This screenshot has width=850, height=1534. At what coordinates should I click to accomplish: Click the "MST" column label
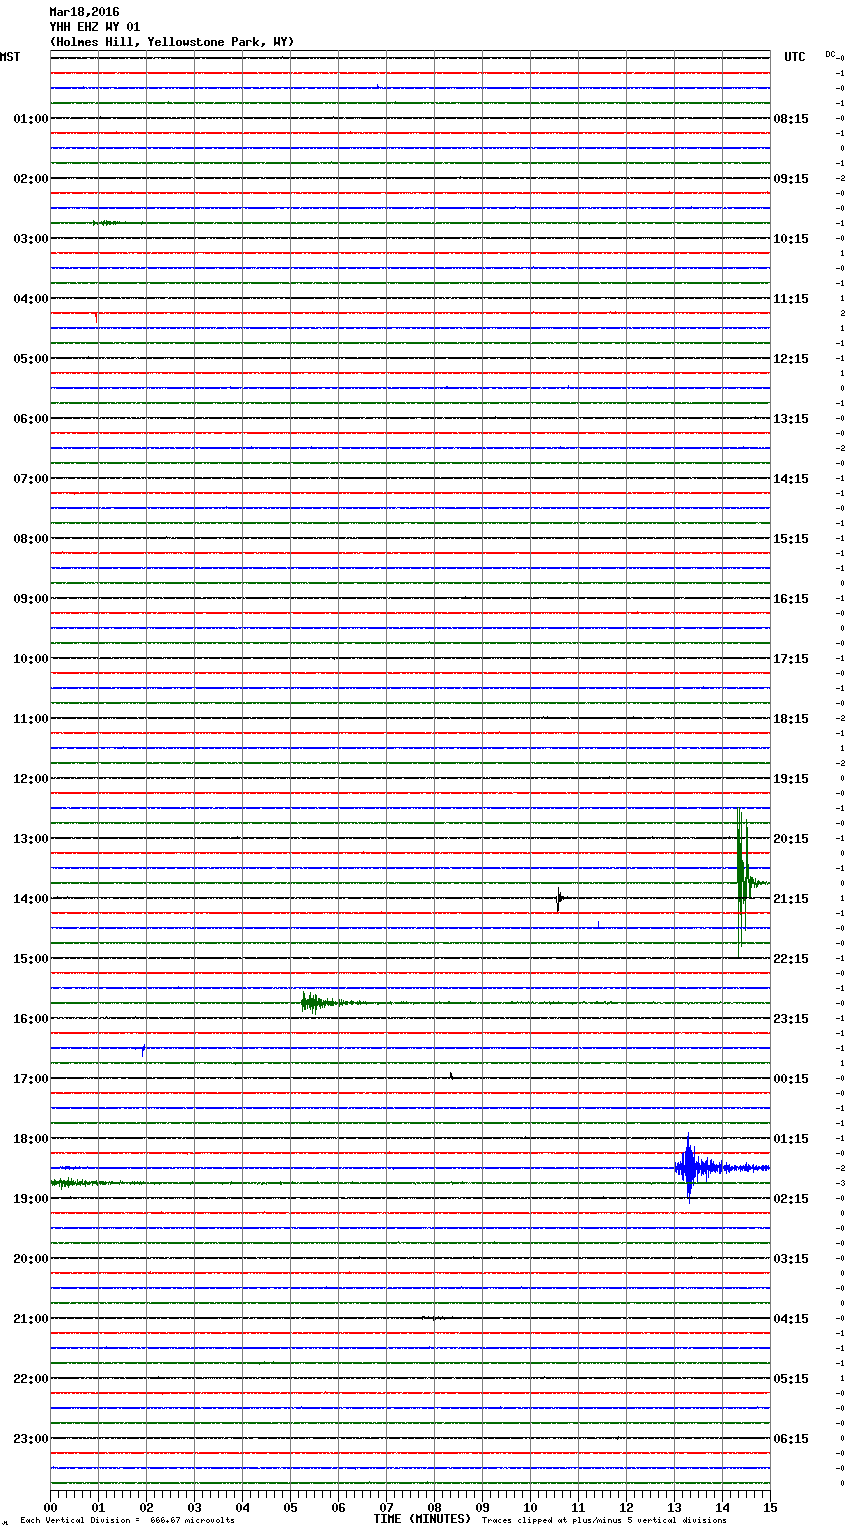(10, 57)
